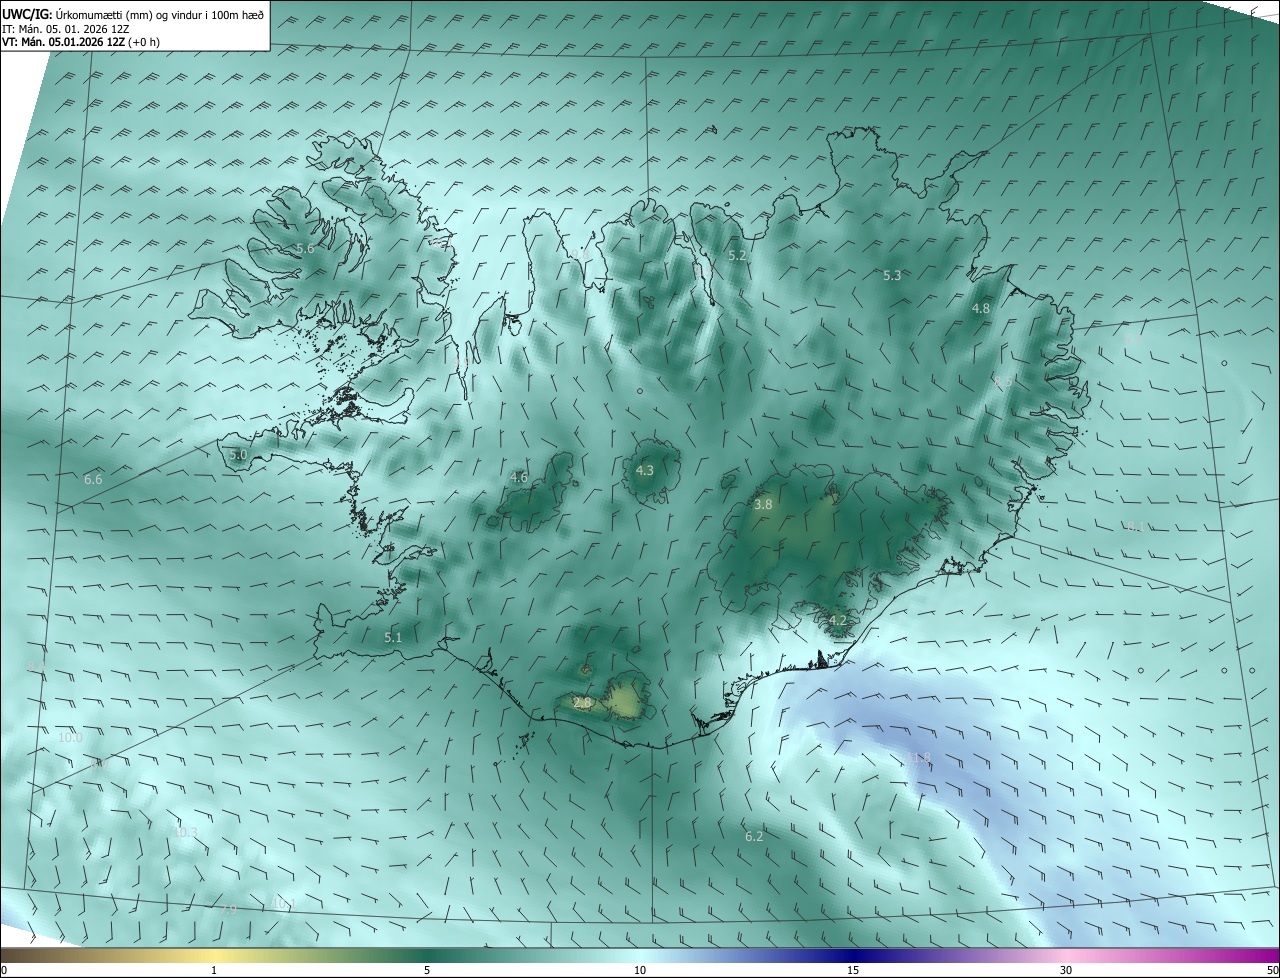The width and height of the screenshot is (1280, 978).
Task: Click the 5.1 value on the southwest peninsula
Action: [393, 637]
